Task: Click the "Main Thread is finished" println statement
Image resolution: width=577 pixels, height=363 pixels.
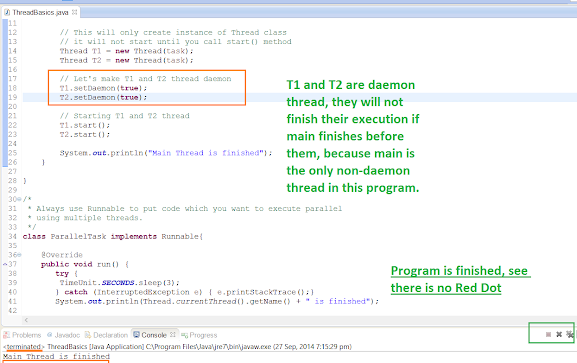Action: (x=166, y=153)
